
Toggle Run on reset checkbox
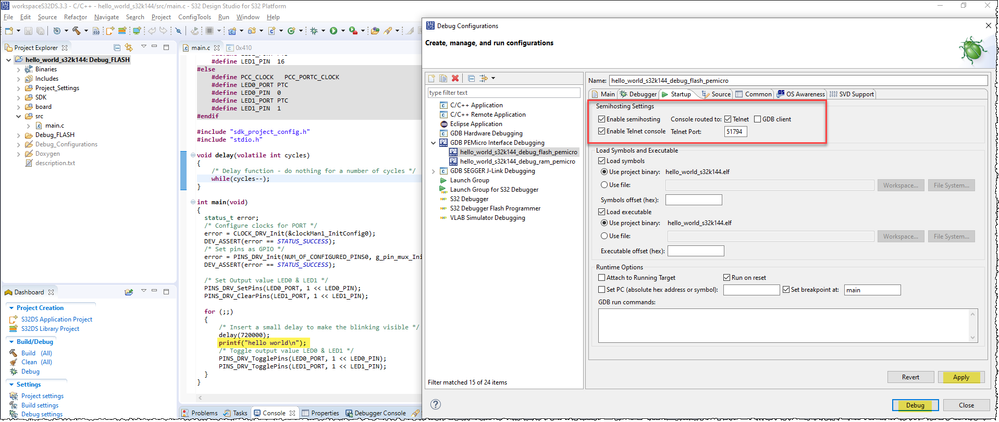(x=726, y=278)
